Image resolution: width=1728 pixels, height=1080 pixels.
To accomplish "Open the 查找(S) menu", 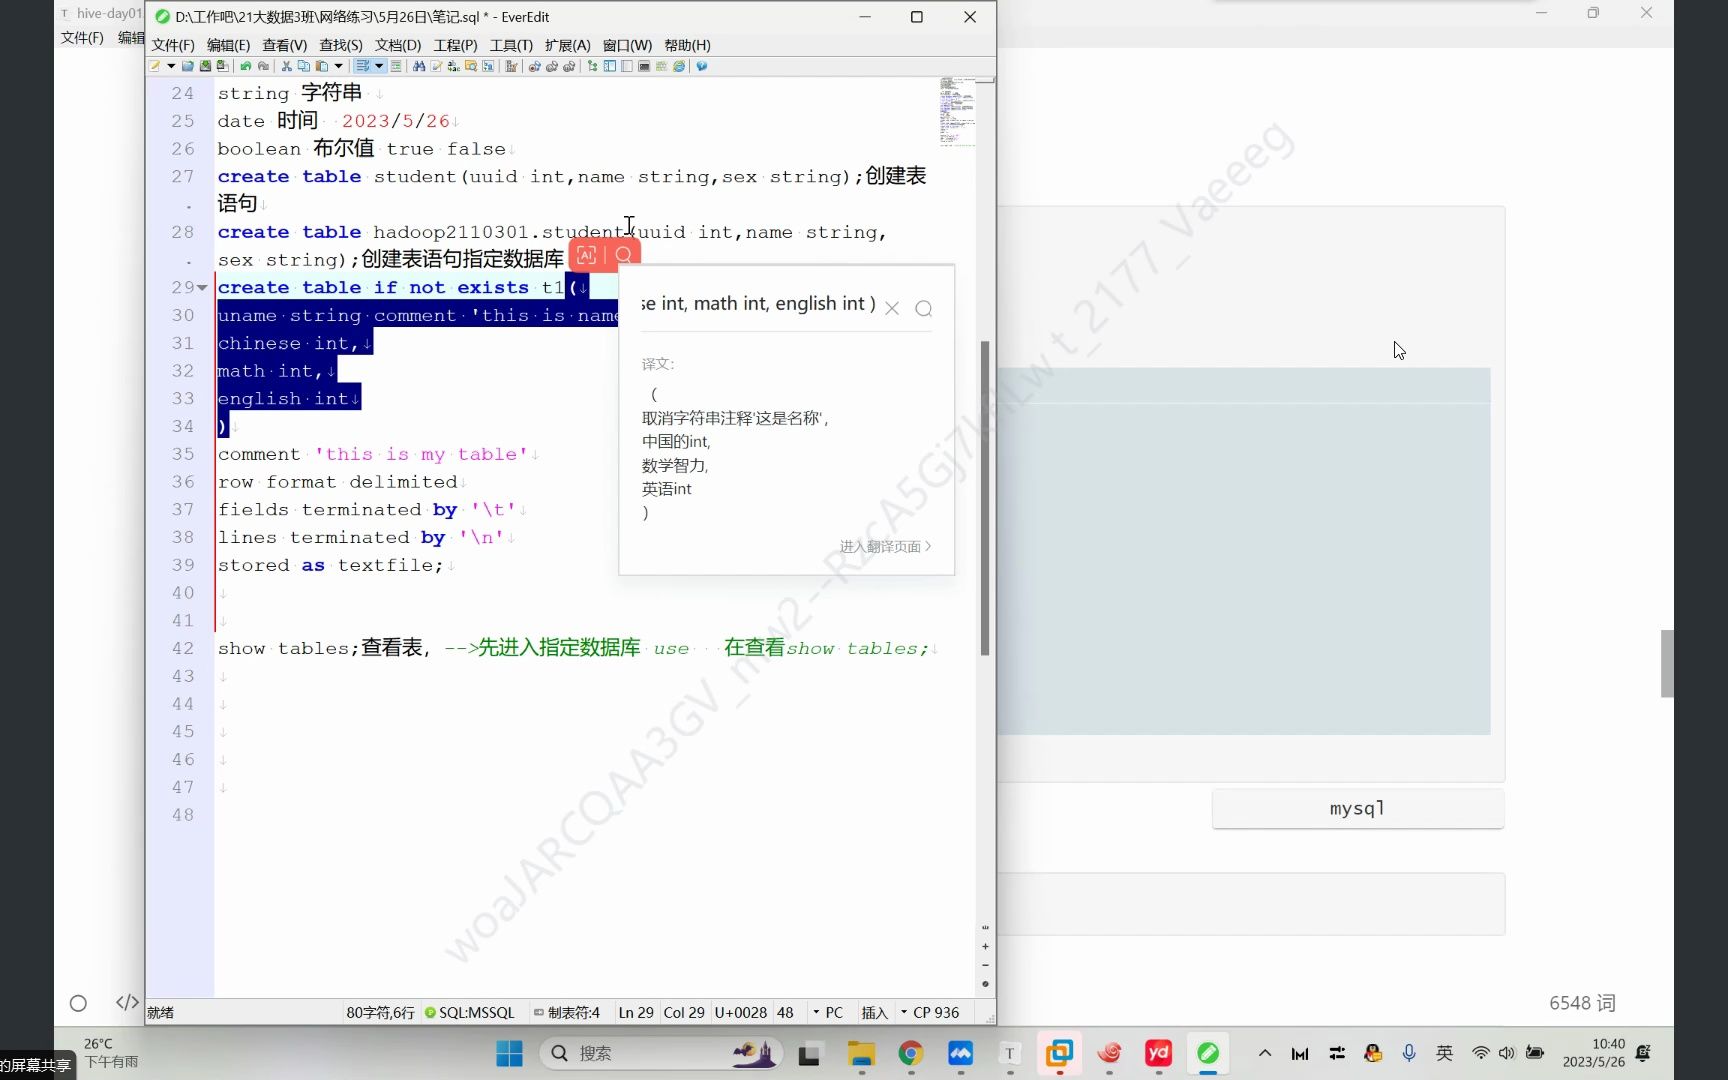I will pyautogui.click(x=340, y=45).
